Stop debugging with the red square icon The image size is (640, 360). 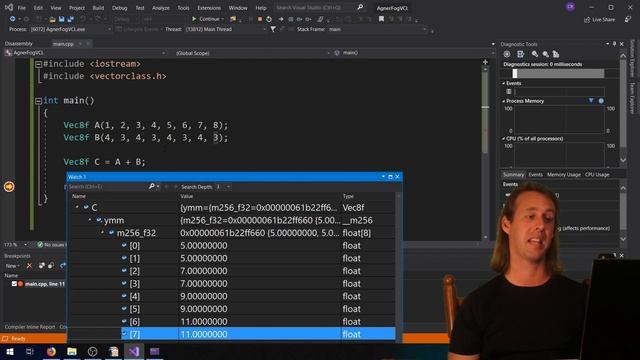260,19
